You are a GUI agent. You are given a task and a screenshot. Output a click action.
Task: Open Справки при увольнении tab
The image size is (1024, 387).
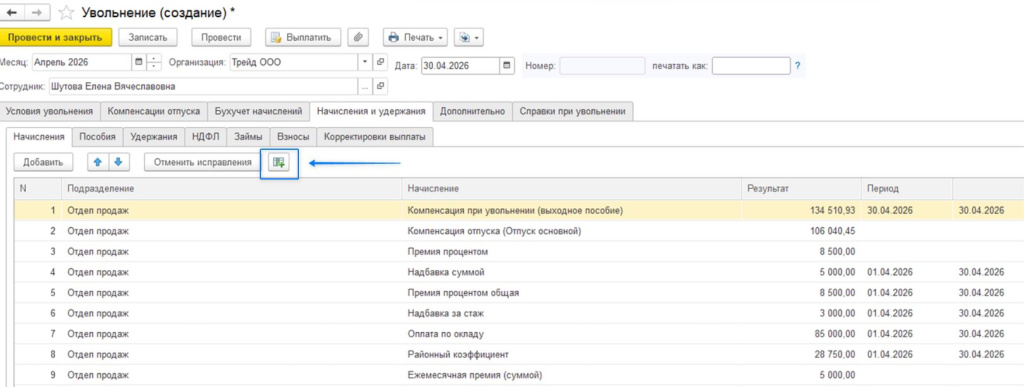coord(573,112)
